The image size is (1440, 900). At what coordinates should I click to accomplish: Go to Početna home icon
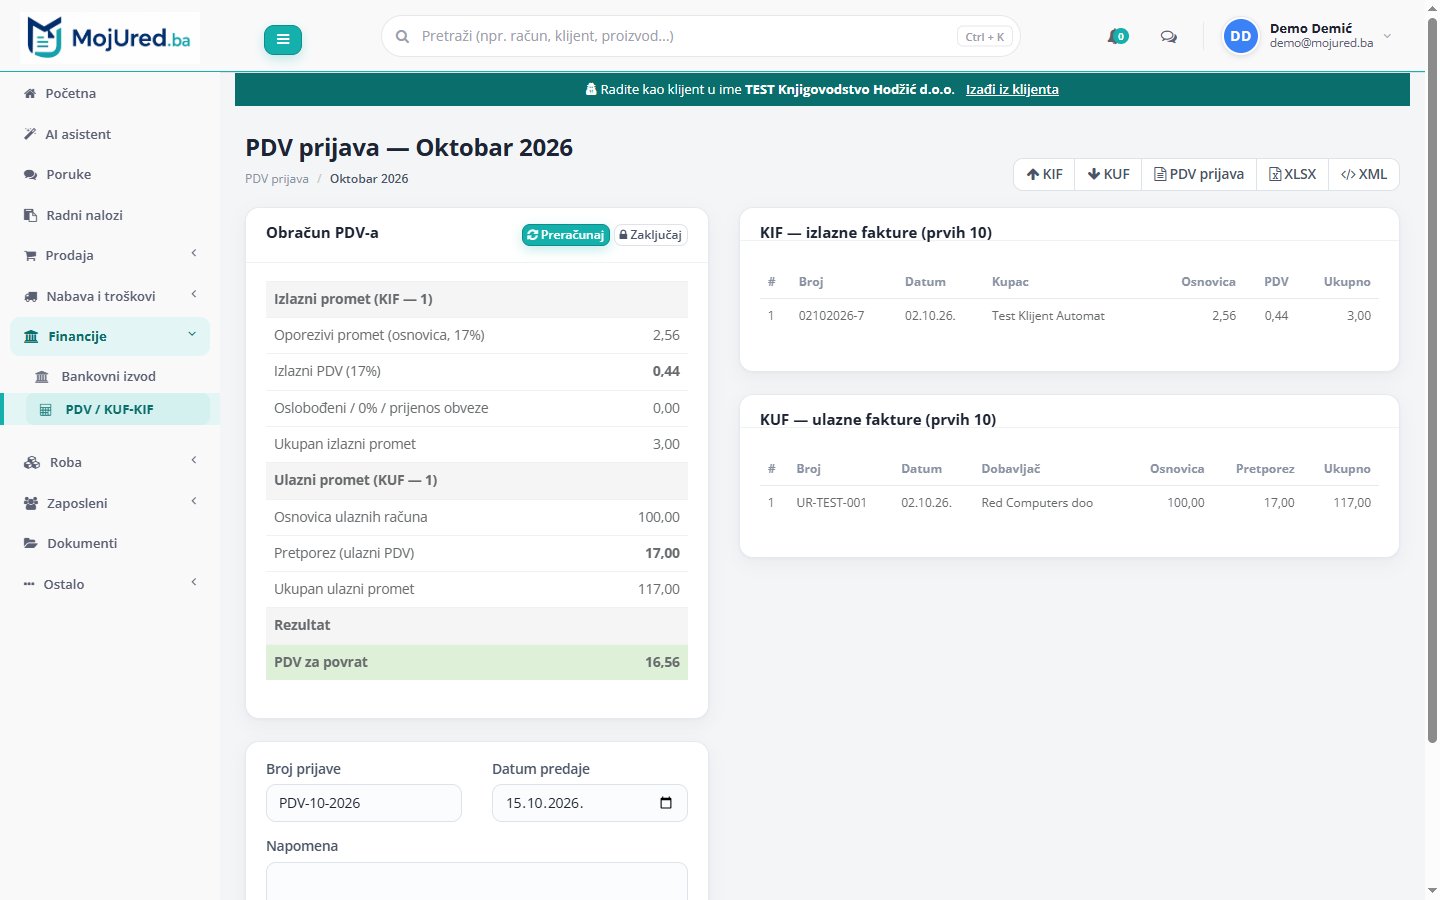[x=30, y=93]
